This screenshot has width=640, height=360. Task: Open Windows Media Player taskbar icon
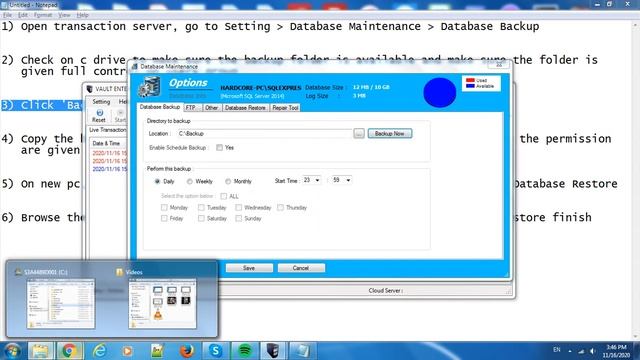pos(127,351)
